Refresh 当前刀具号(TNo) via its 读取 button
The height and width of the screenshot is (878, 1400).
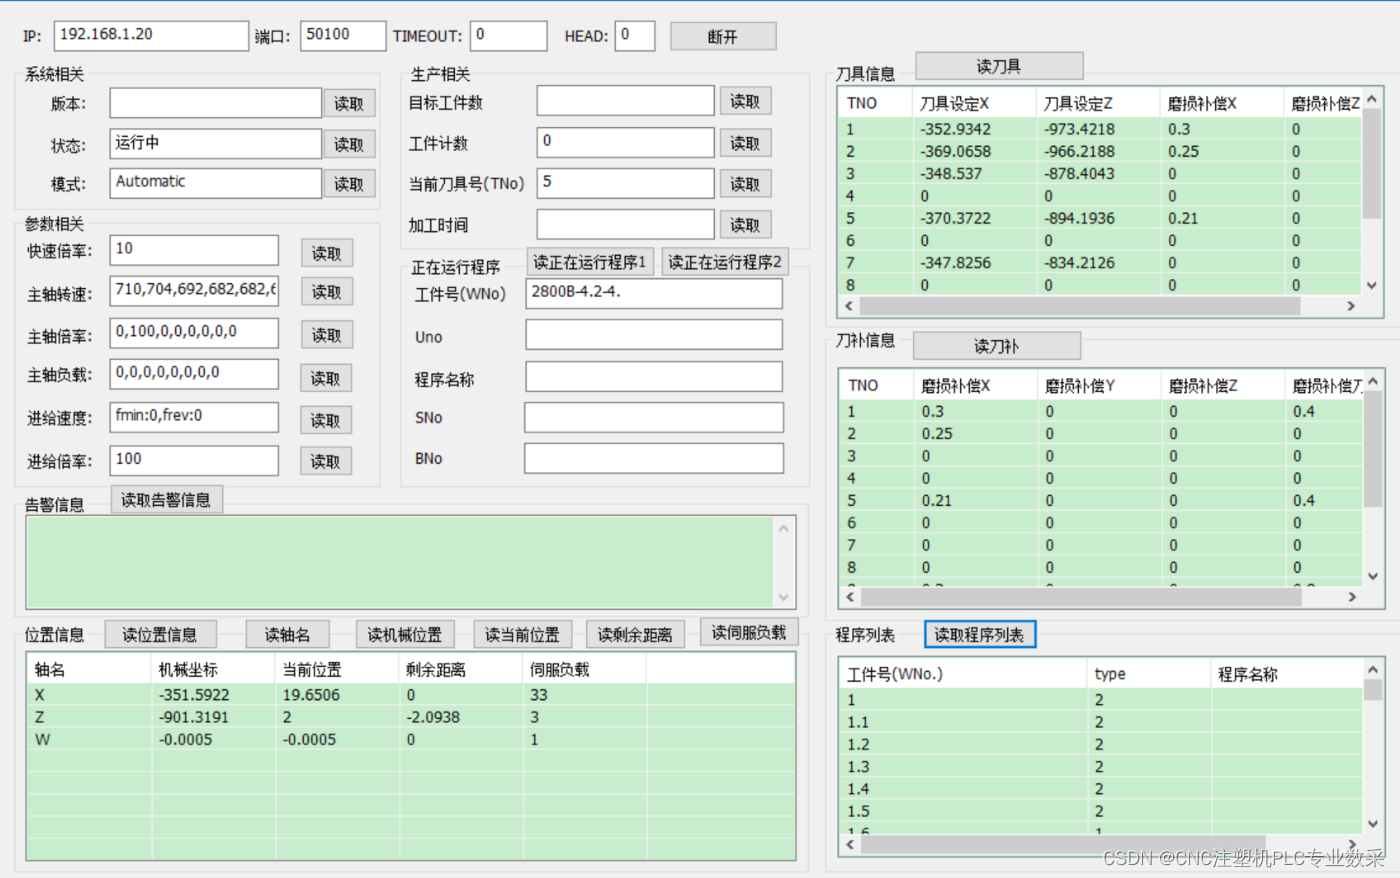pyautogui.click(x=745, y=183)
